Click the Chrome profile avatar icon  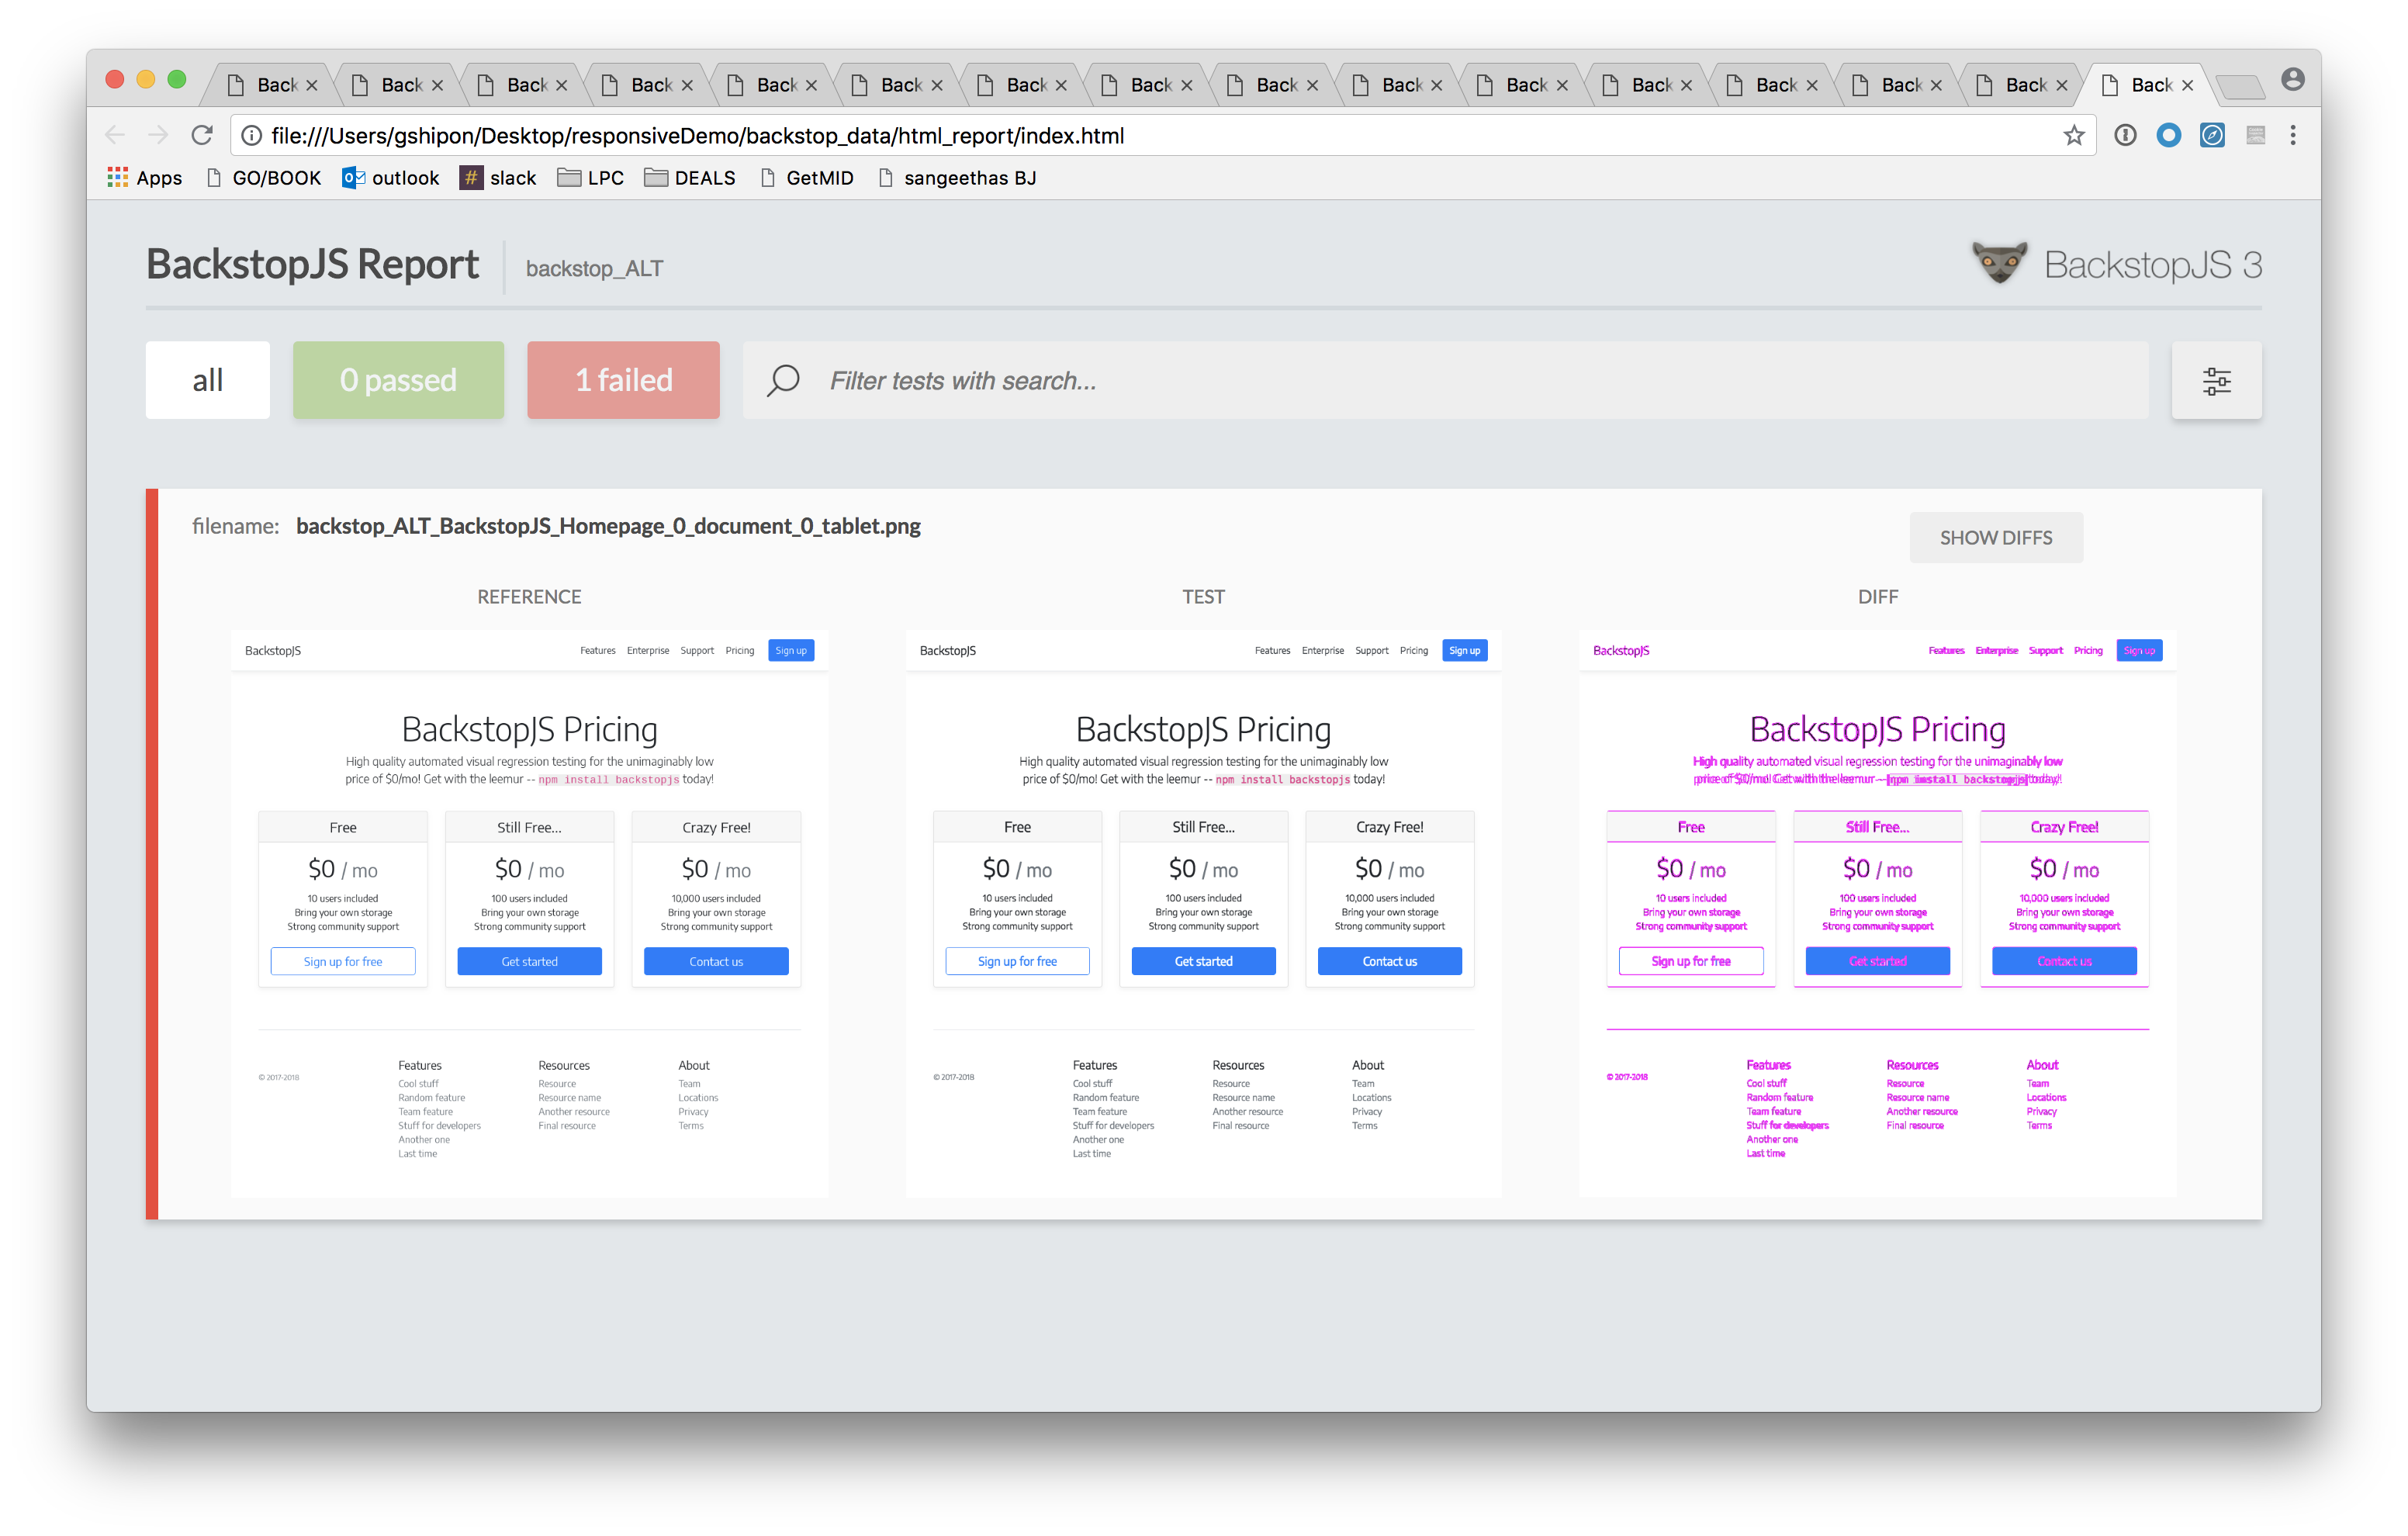2292,80
